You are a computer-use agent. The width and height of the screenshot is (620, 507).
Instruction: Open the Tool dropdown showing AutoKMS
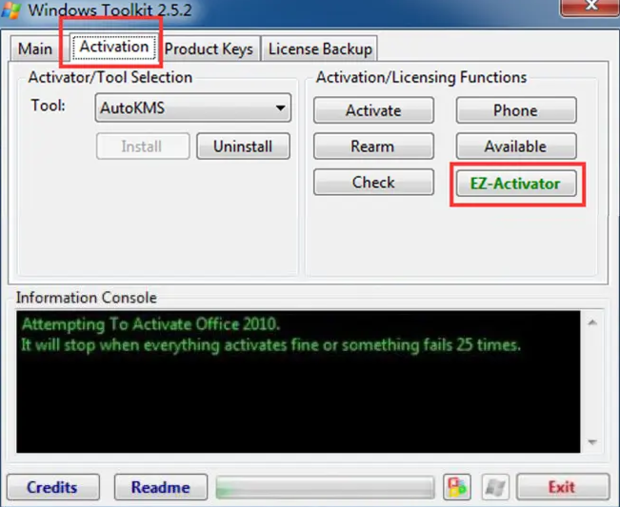pos(193,108)
